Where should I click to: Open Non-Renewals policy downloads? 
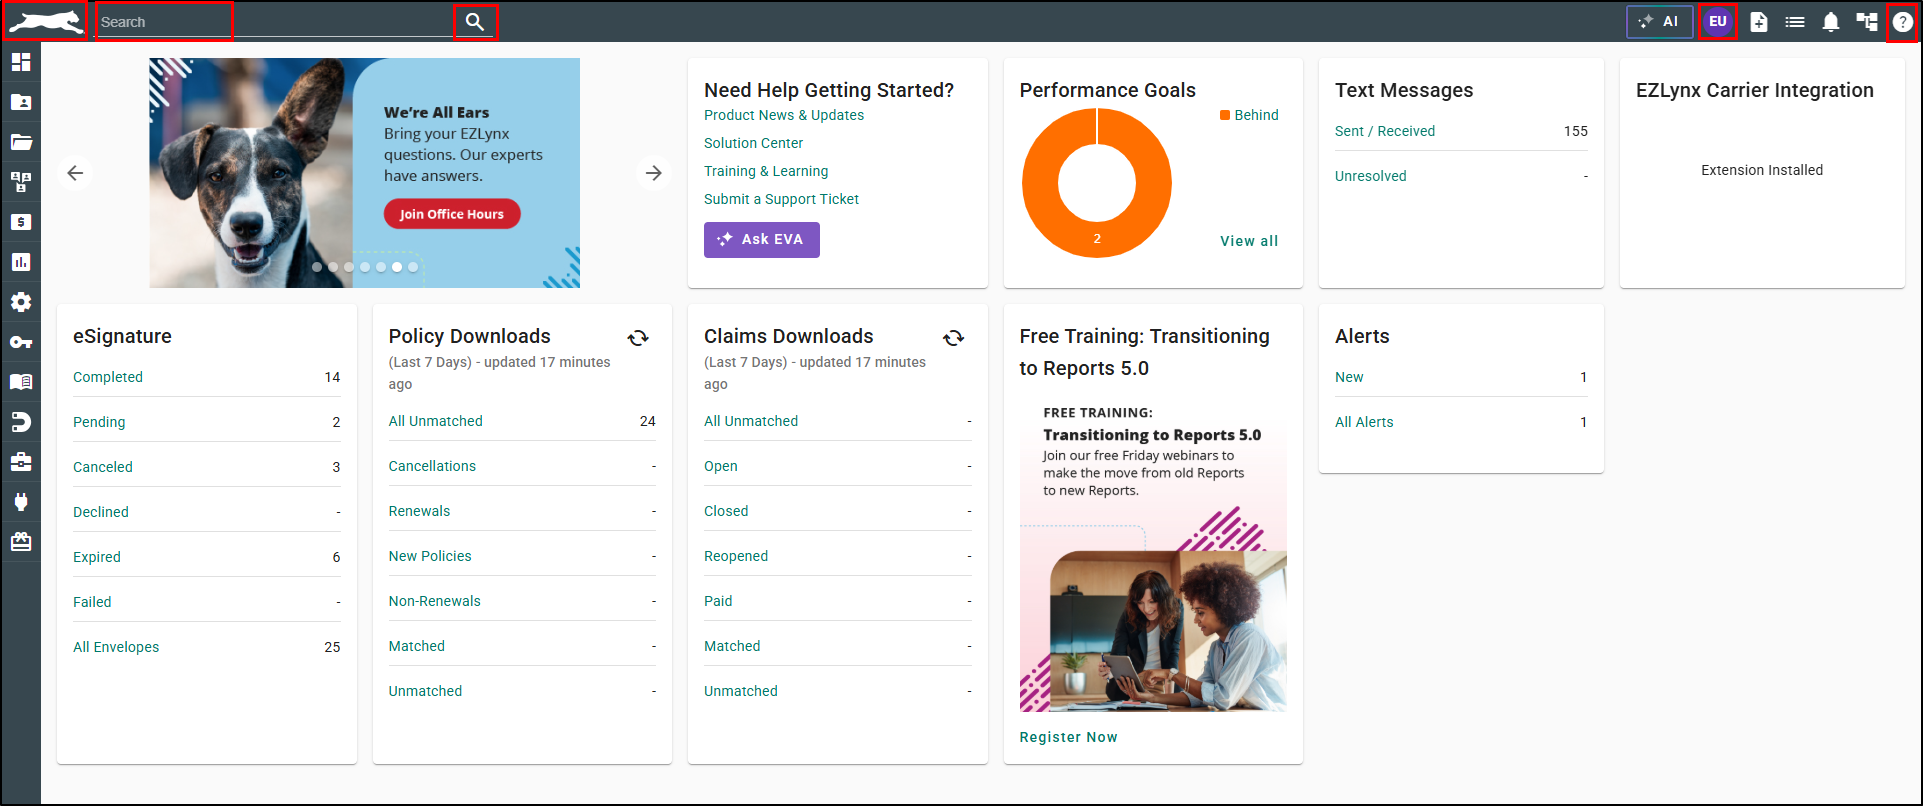click(435, 601)
